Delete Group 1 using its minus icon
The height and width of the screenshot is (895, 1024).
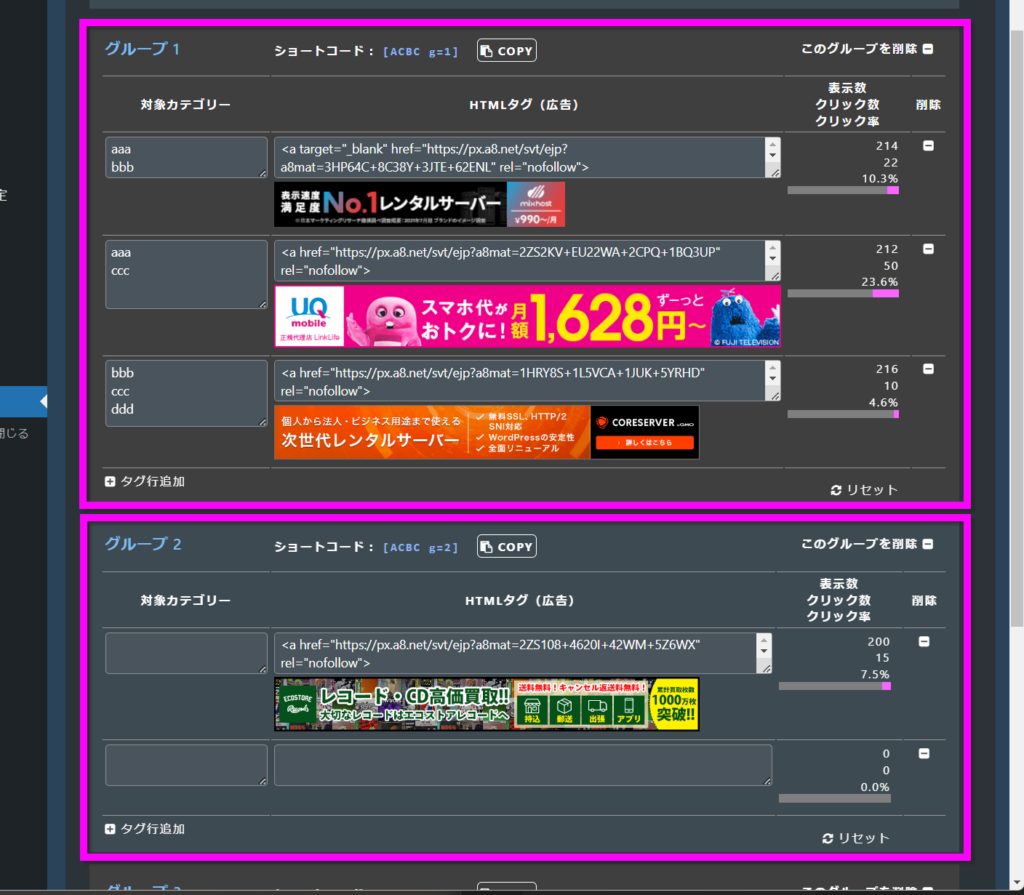click(928, 49)
